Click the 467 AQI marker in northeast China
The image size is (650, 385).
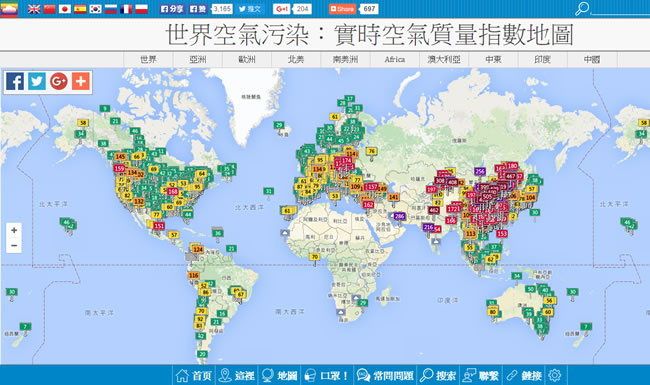(x=511, y=176)
